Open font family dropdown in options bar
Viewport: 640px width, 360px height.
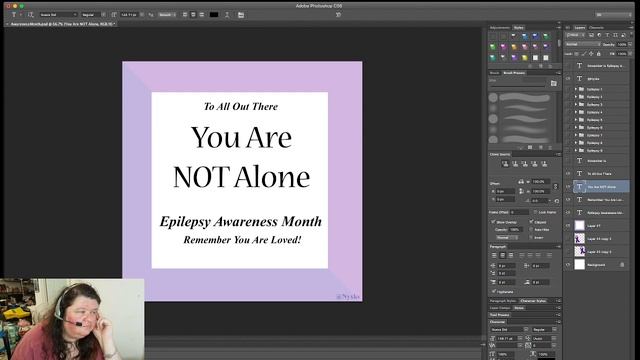pos(58,15)
